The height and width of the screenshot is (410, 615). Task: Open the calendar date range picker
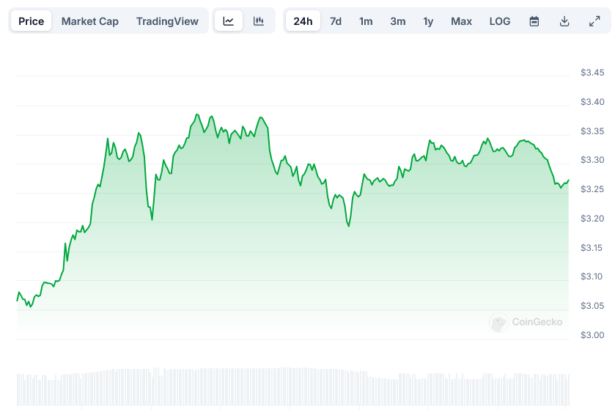pos(534,21)
